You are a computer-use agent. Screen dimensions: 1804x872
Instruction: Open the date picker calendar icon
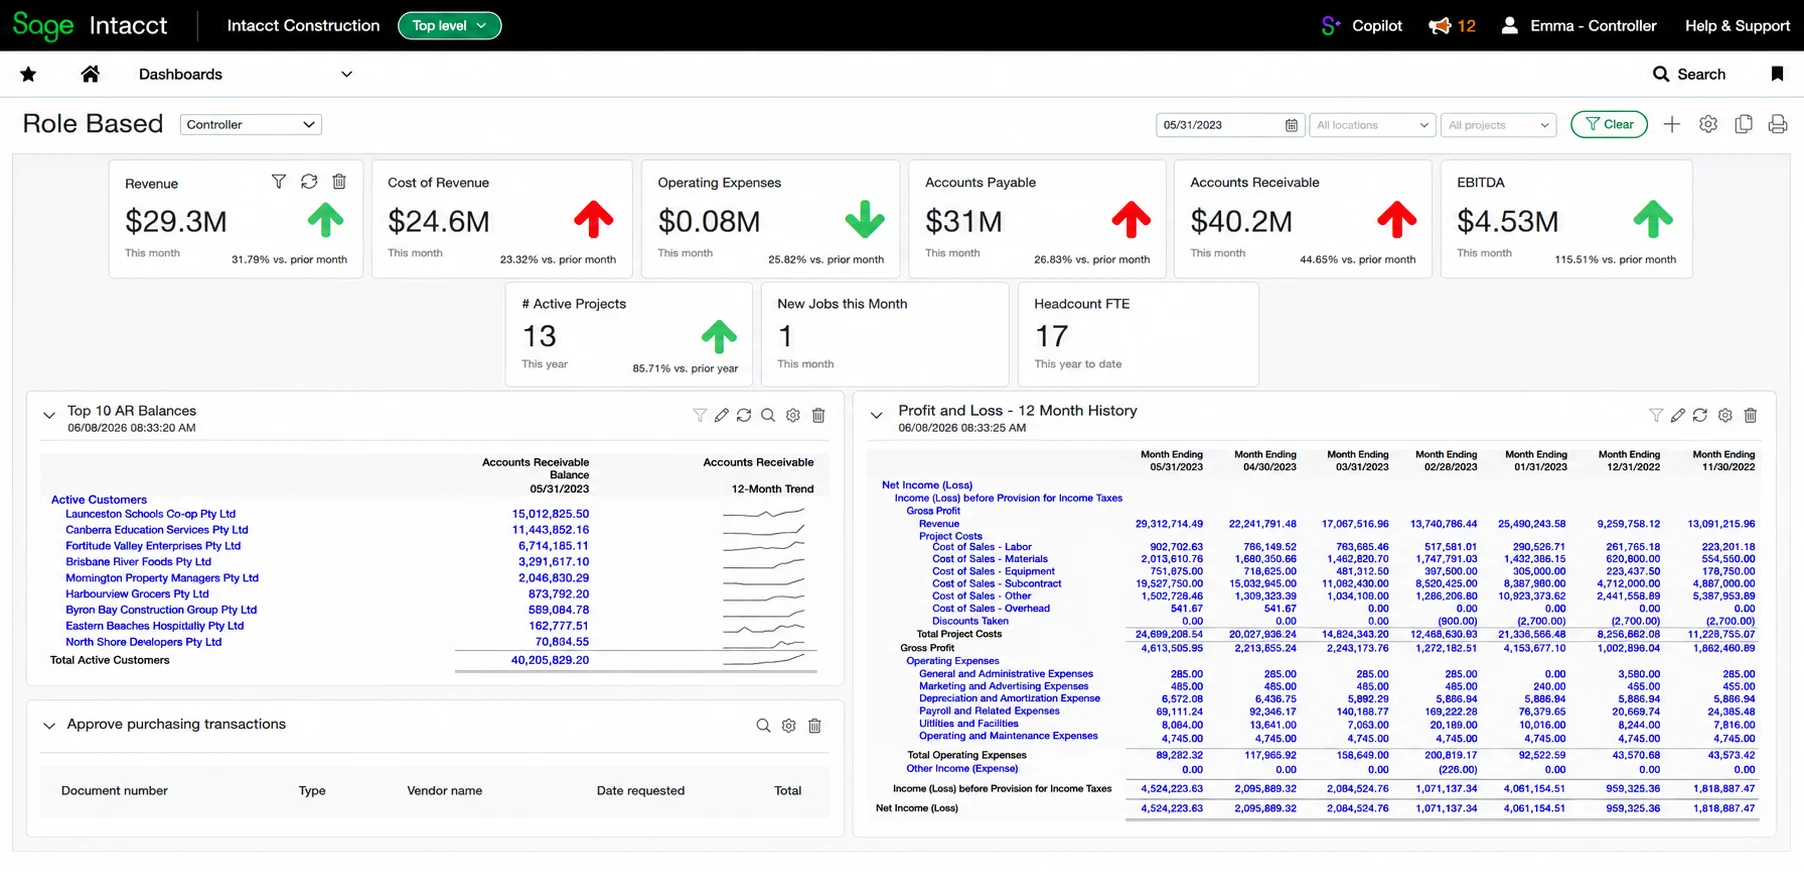click(x=1291, y=125)
